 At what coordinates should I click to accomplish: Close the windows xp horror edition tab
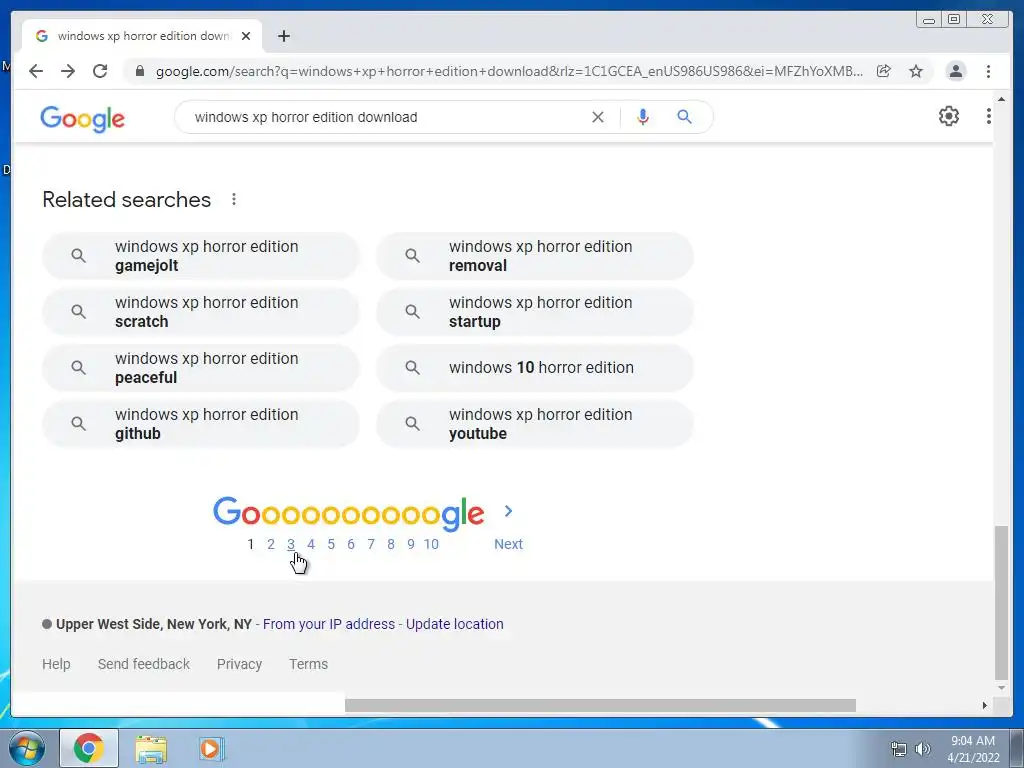pyautogui.click(x=246, y=36)
